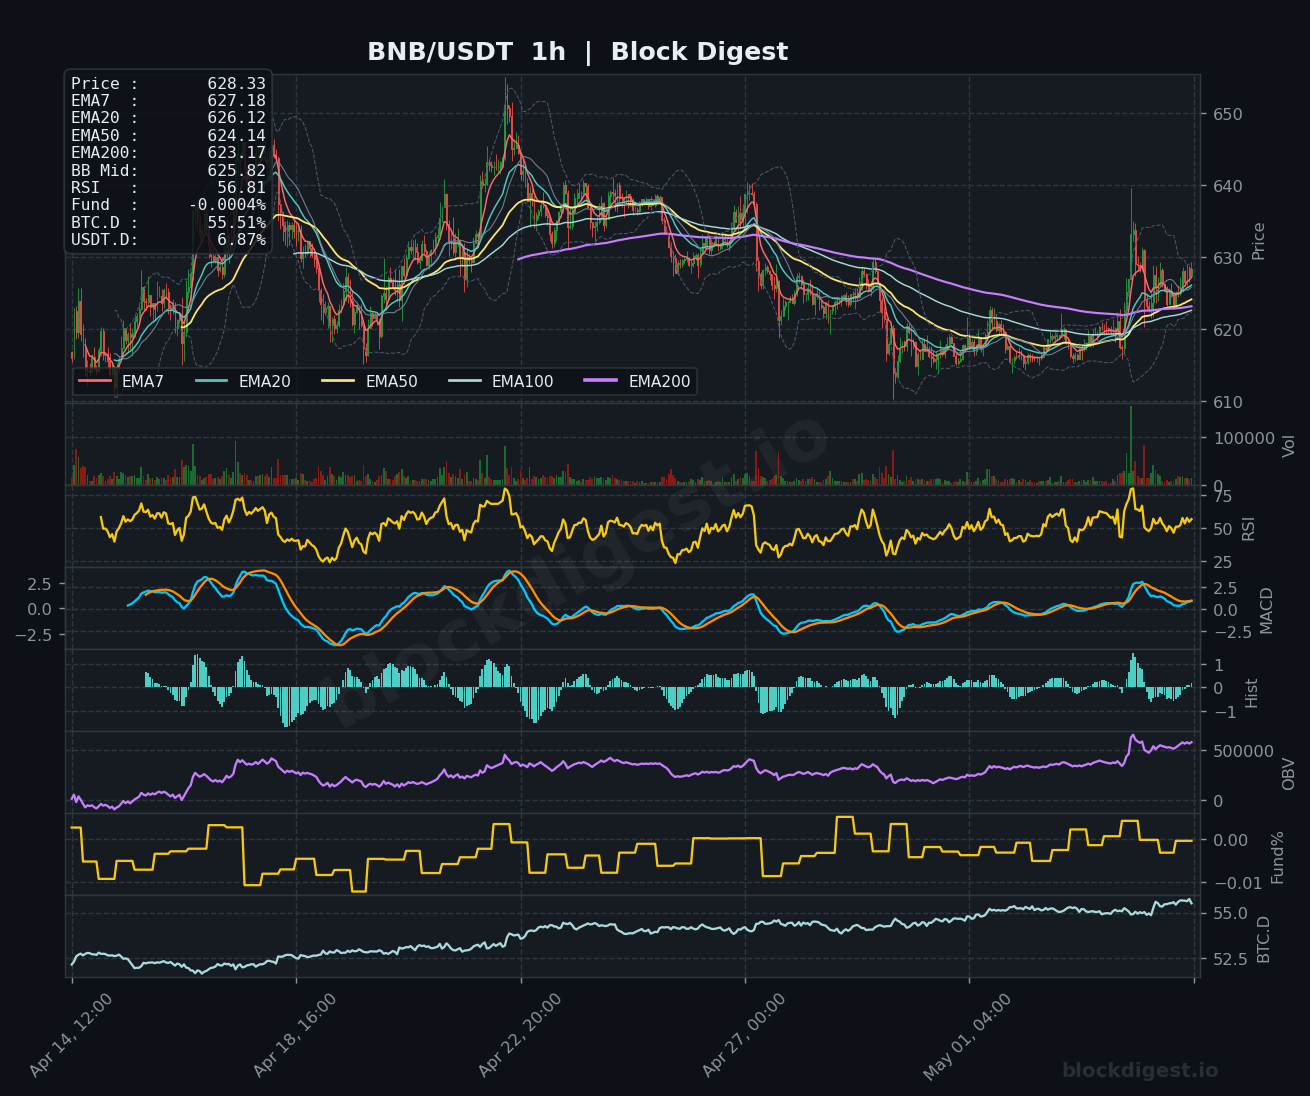The height and width of the screenshot is (1096, 1310).
Task: Click the RSI 56.81 info row
Action: tap(168, 188)
